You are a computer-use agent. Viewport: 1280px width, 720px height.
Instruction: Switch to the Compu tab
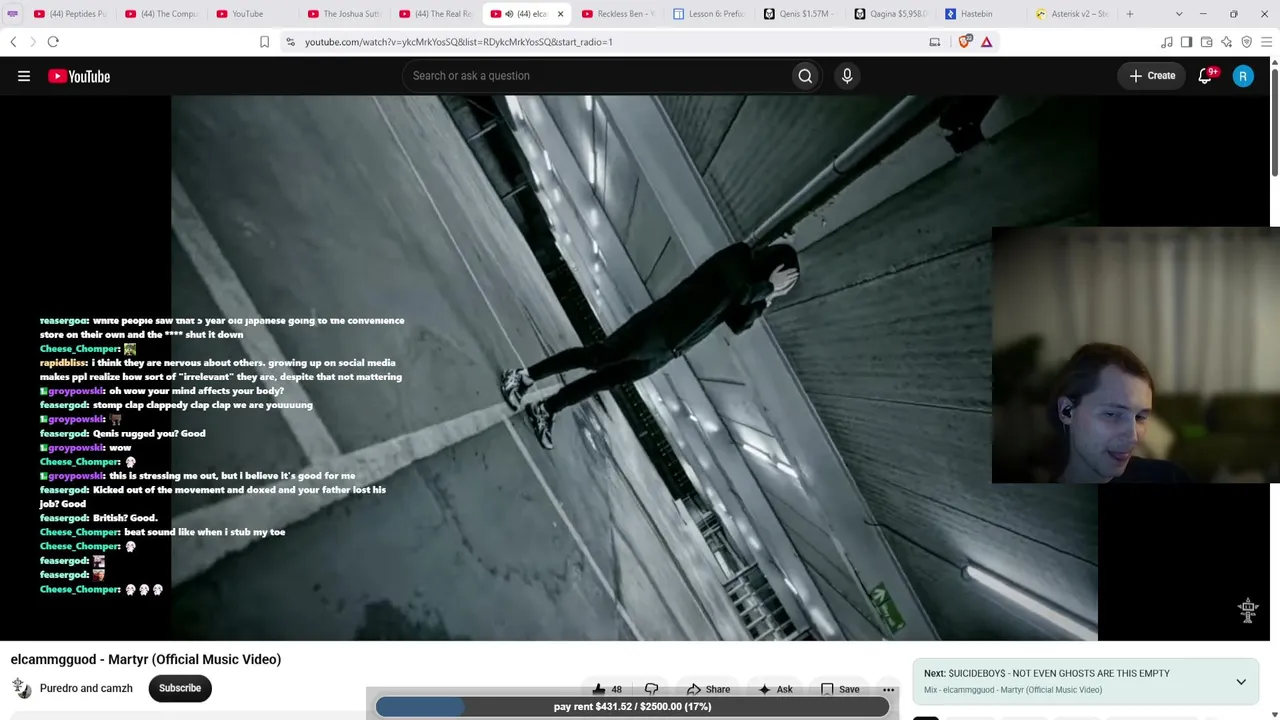coord(161,14)
